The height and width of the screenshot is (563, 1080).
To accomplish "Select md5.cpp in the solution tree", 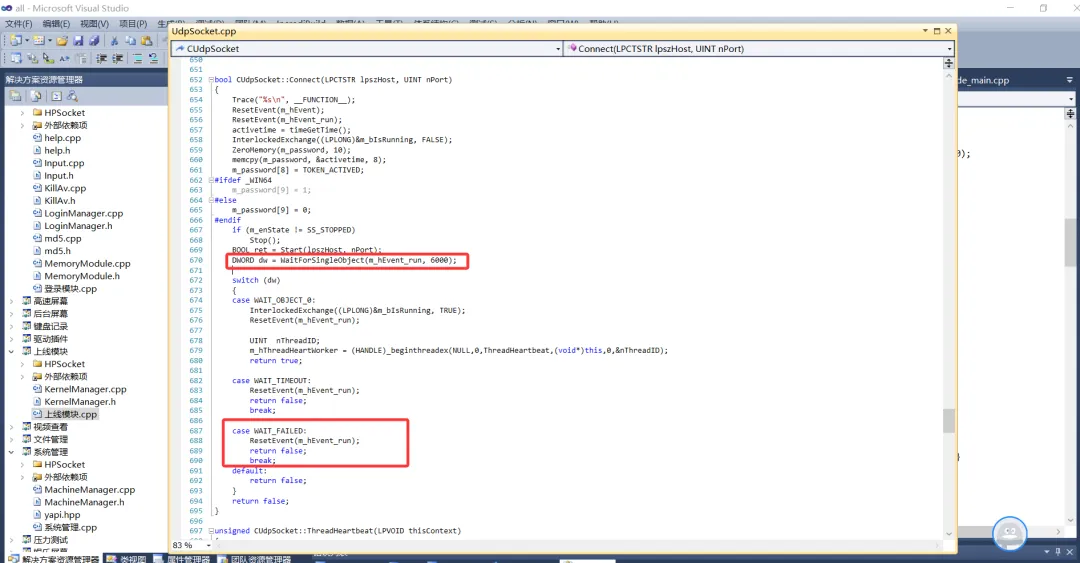I will click(x=63, y=238).
